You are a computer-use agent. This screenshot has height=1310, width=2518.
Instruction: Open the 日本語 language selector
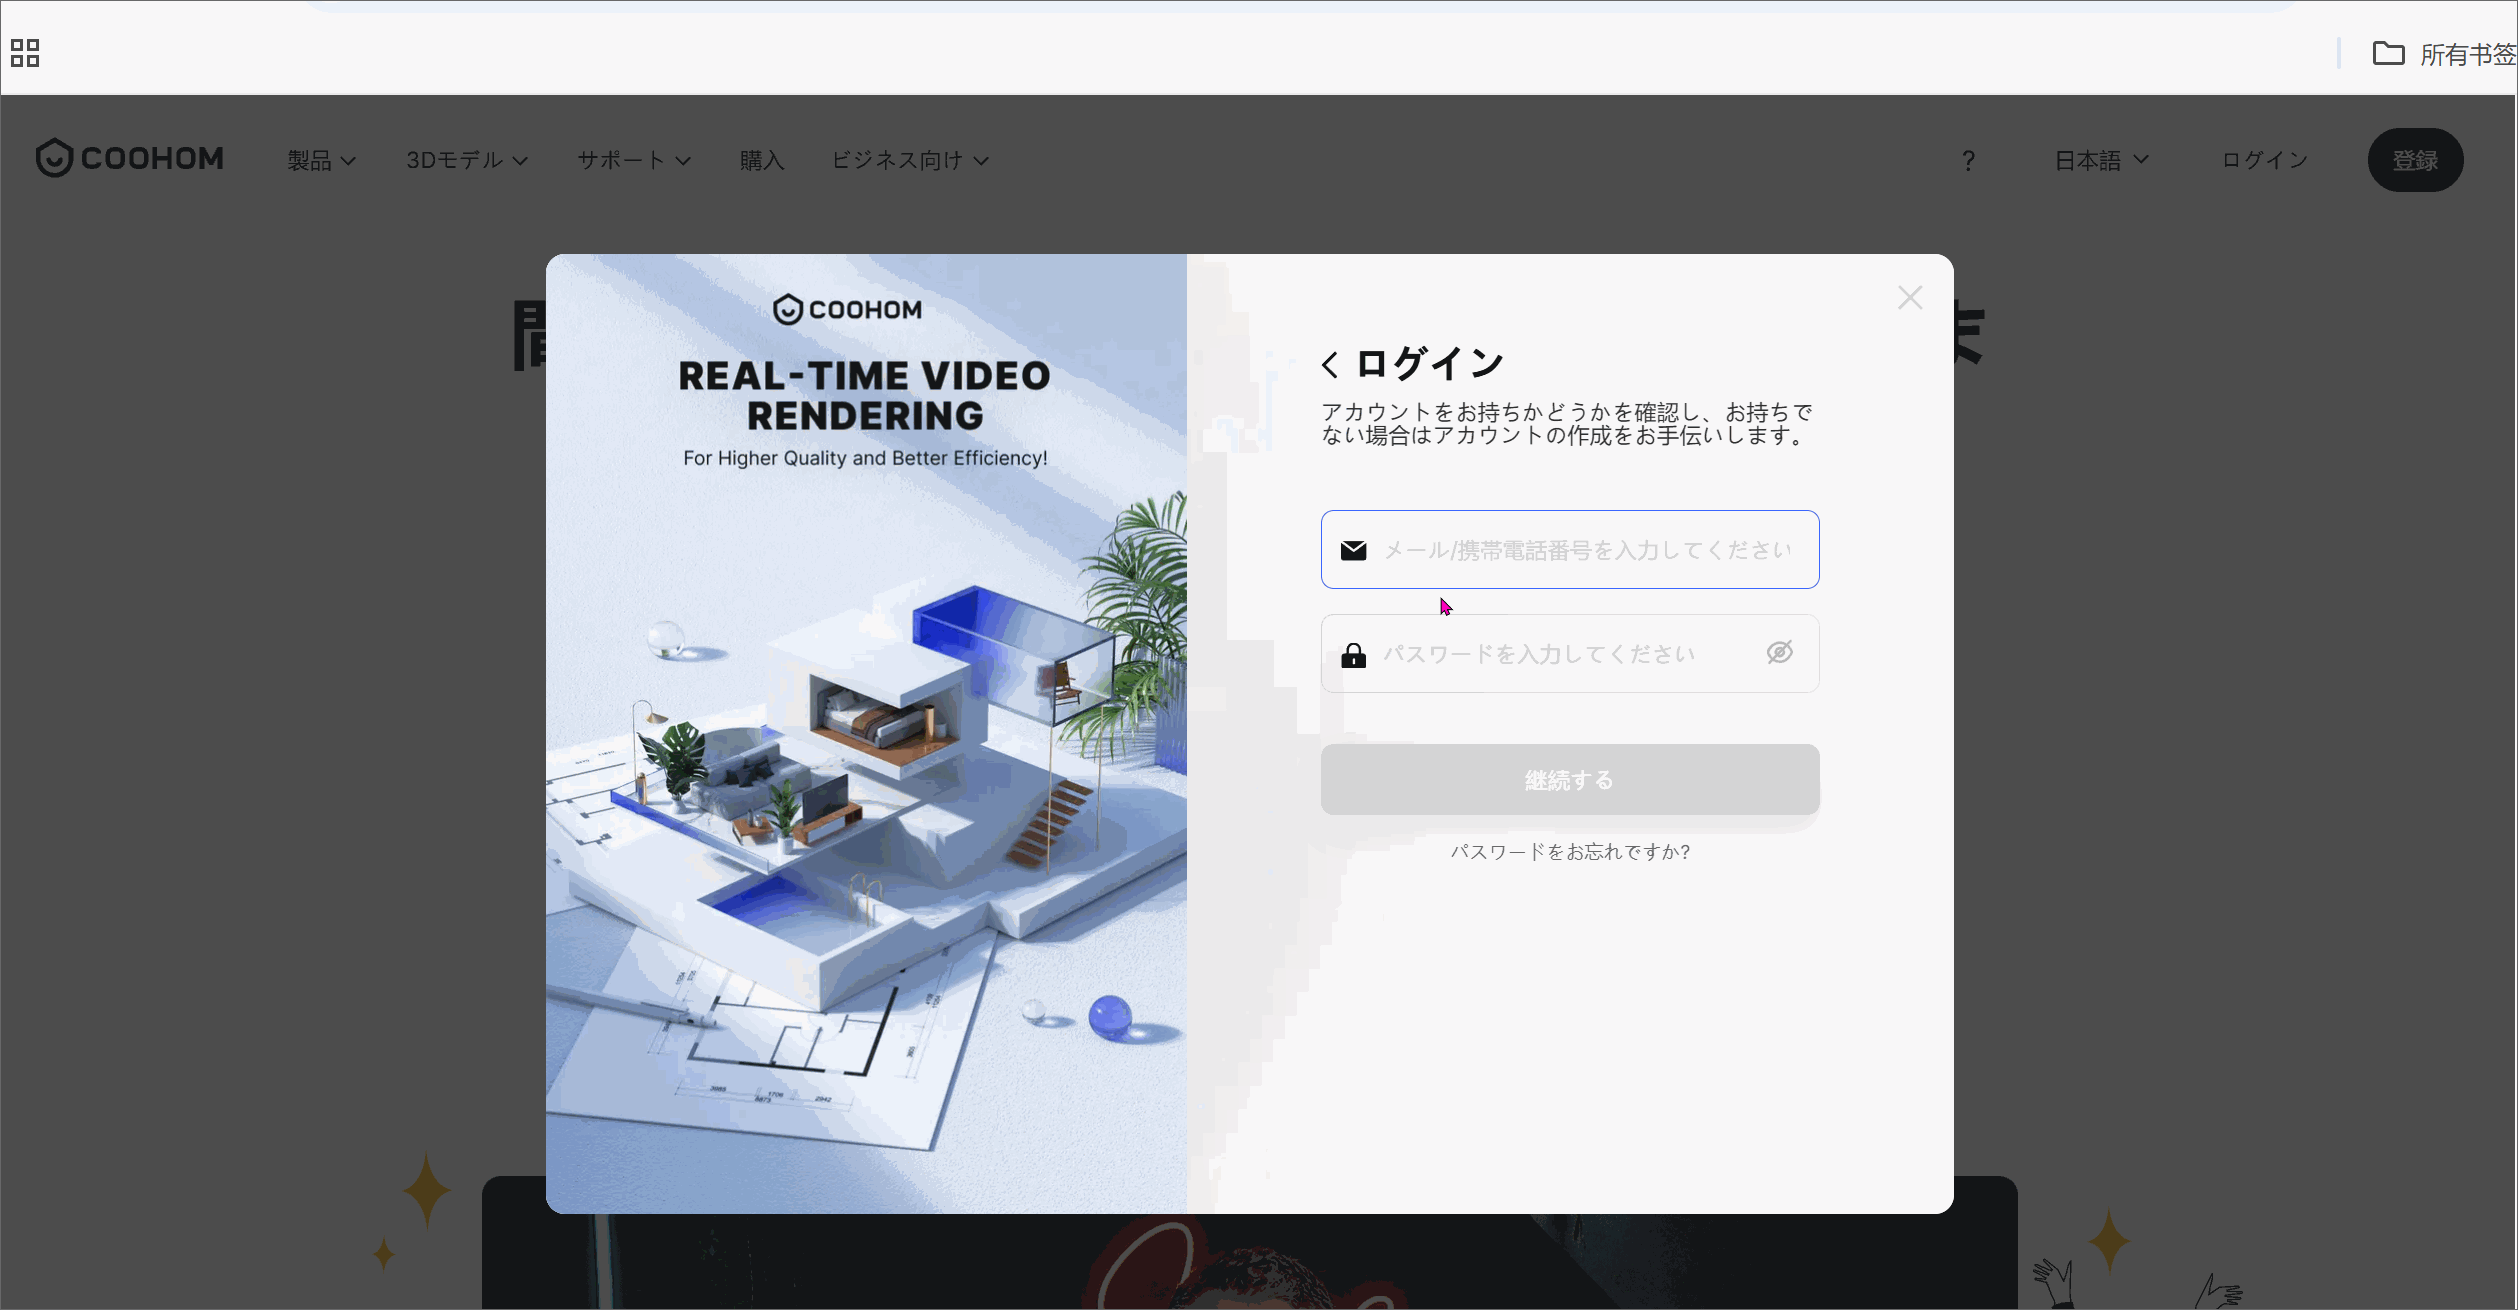pos(2102,160)
